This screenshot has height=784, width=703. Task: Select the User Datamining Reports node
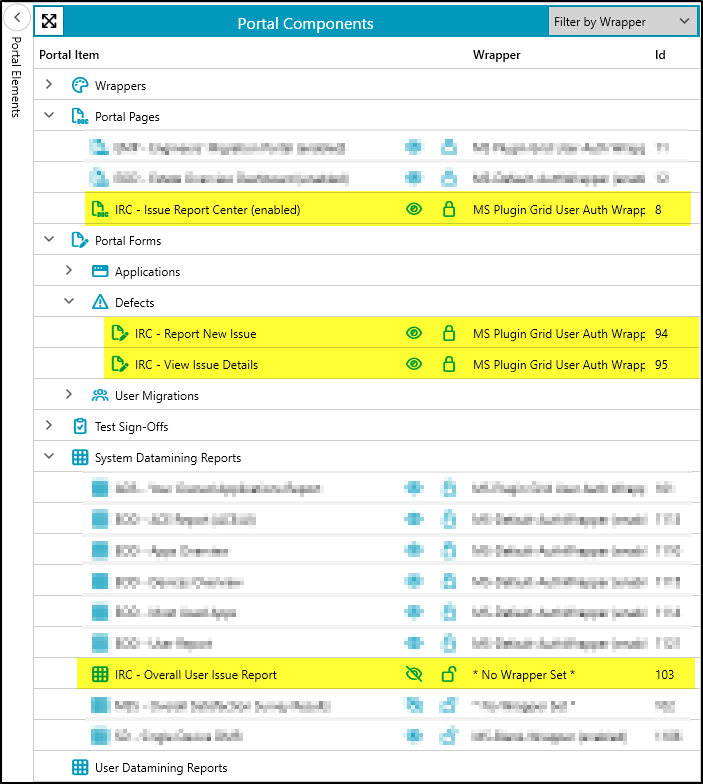tap(366, 767)
